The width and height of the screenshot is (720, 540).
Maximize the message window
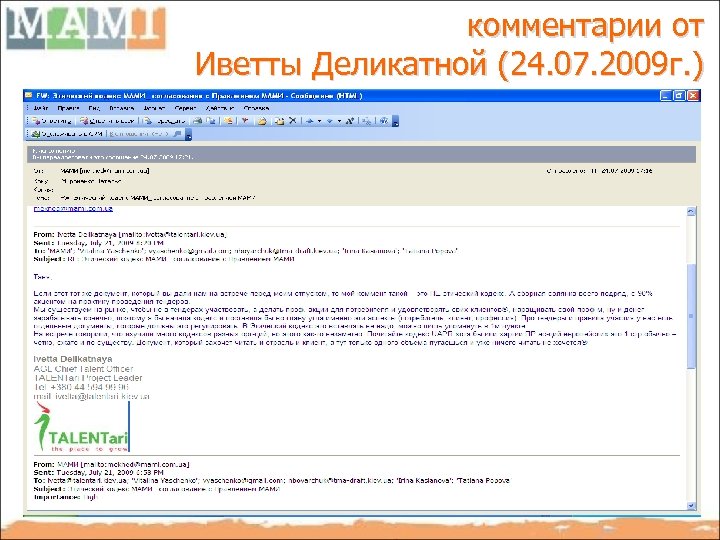679,96
